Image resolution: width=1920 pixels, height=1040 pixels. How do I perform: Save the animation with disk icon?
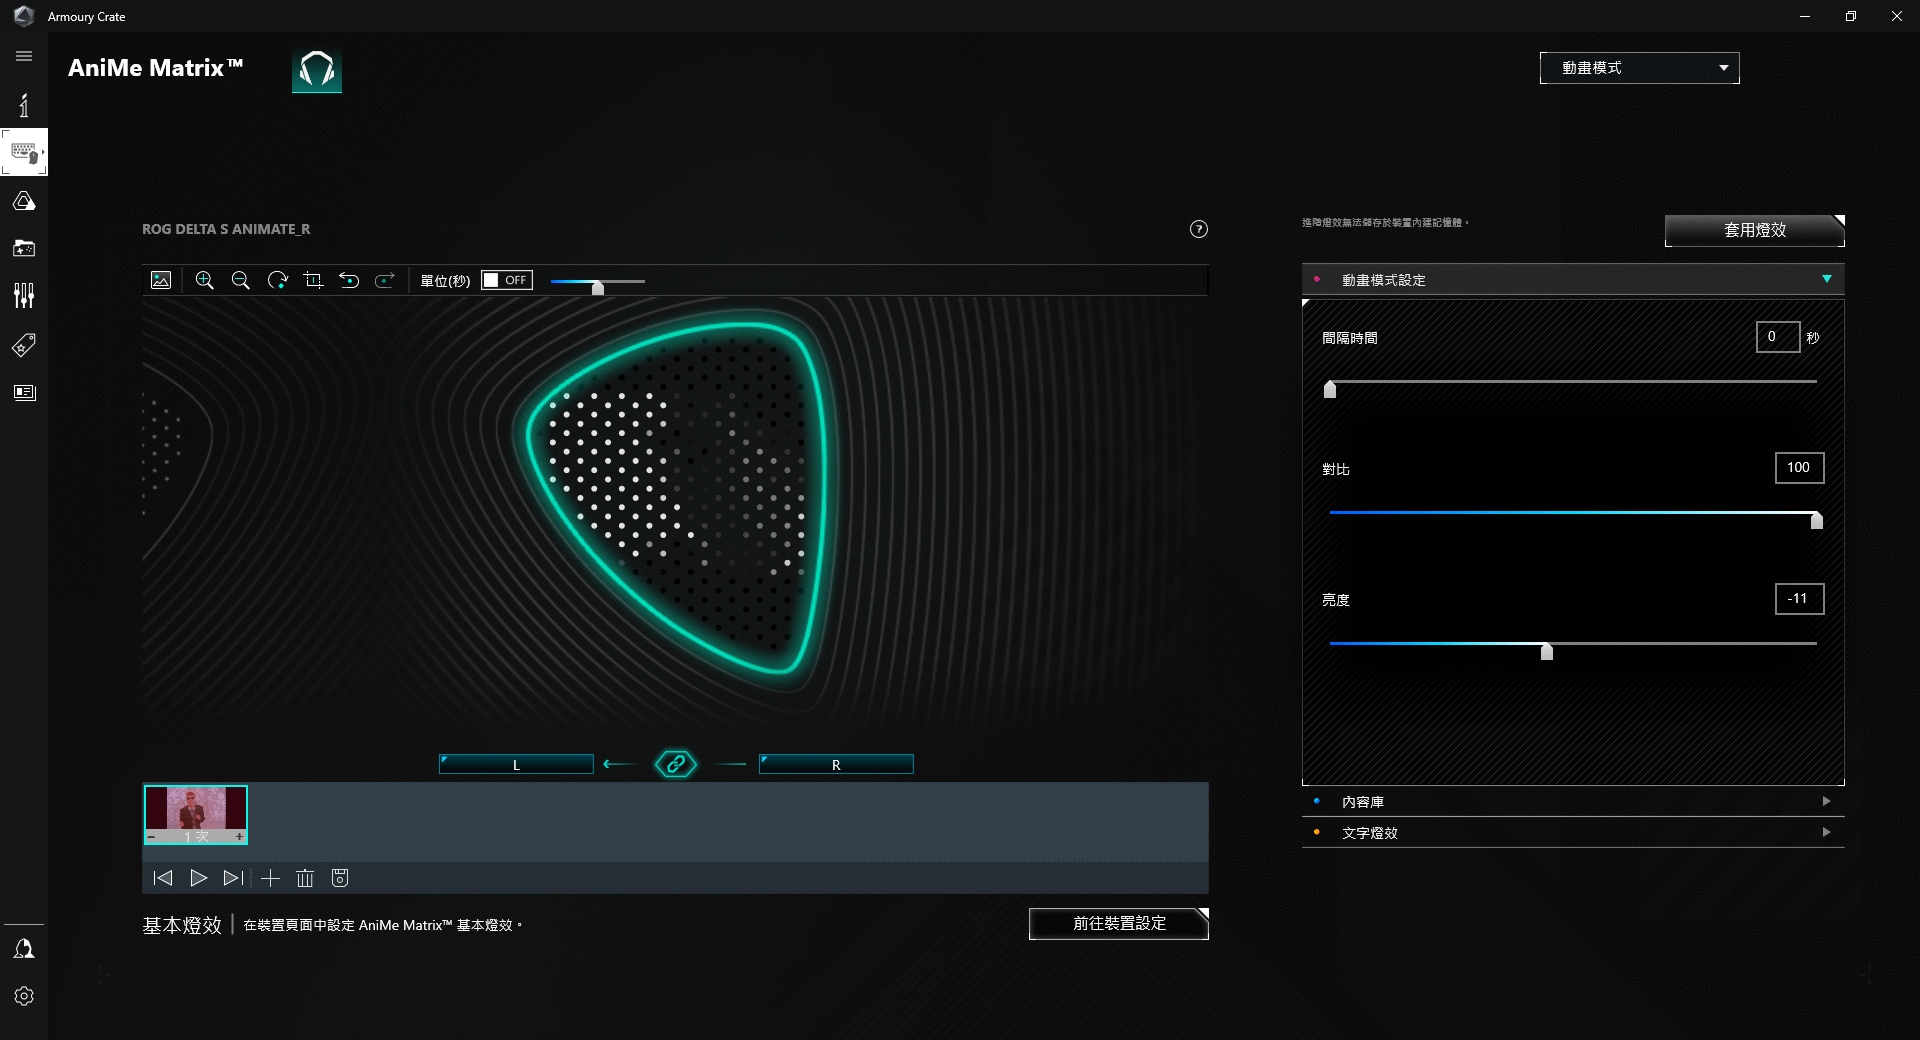pyautogui.click(x=340, y=878)
